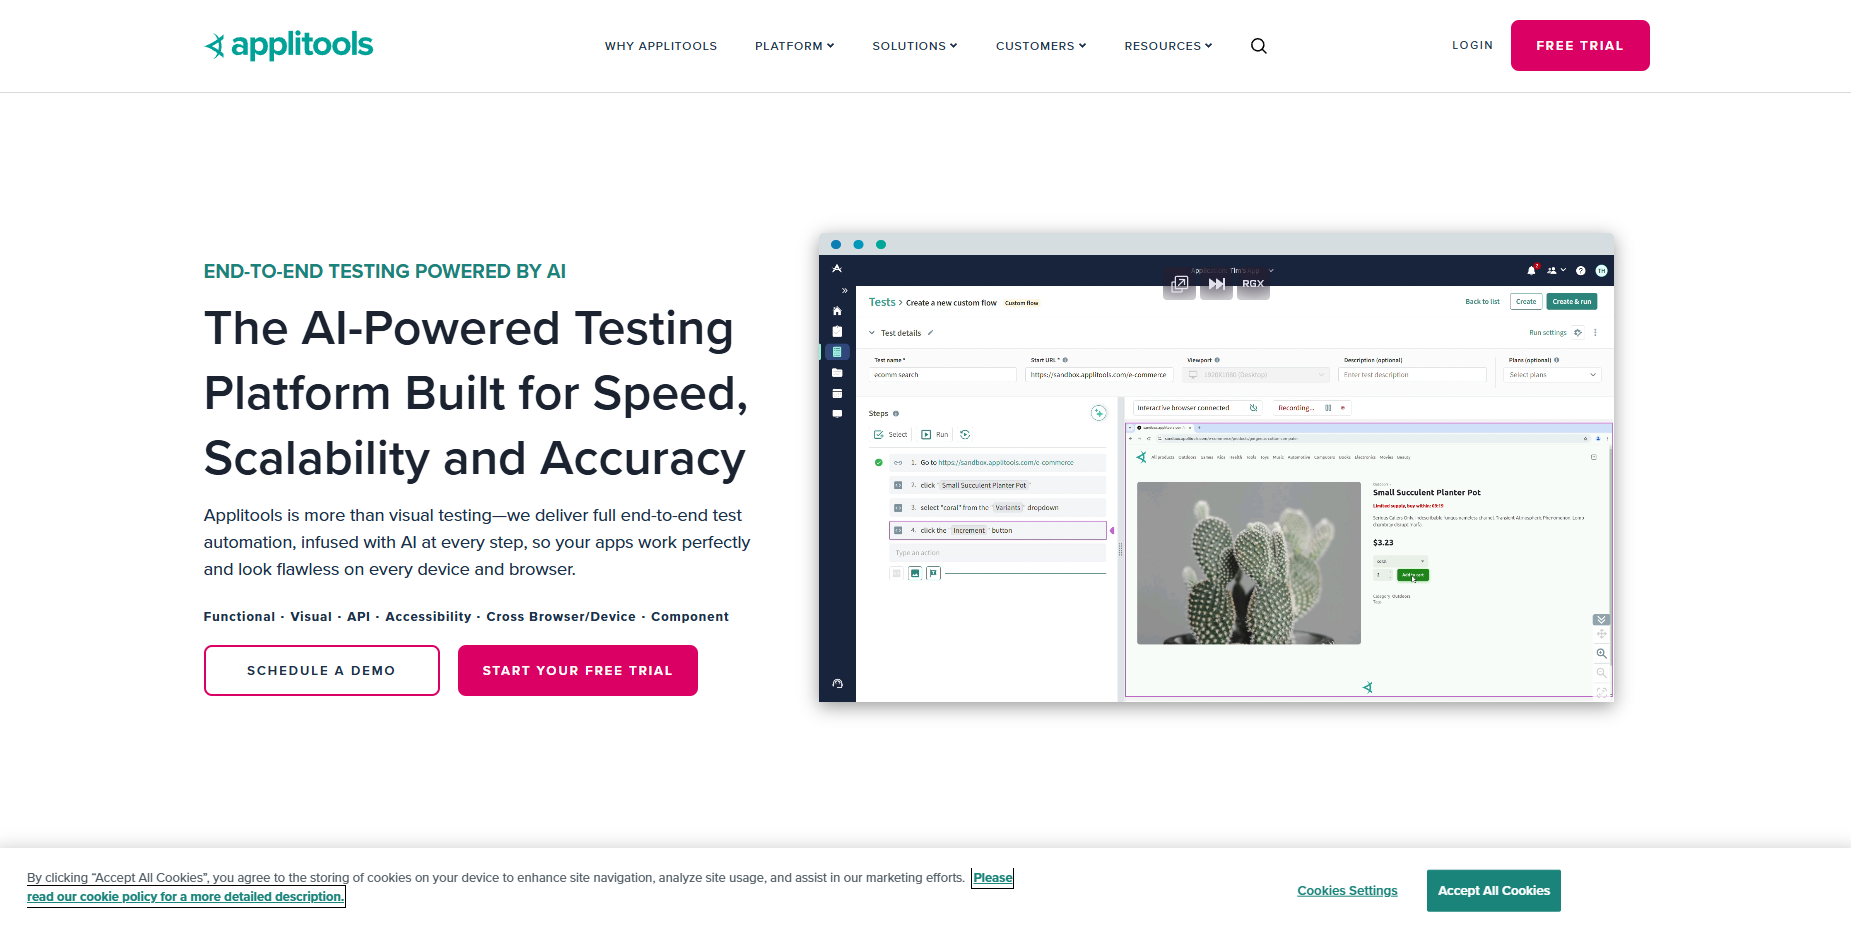Open the Solutions dropdown menu

click(914, 46)
